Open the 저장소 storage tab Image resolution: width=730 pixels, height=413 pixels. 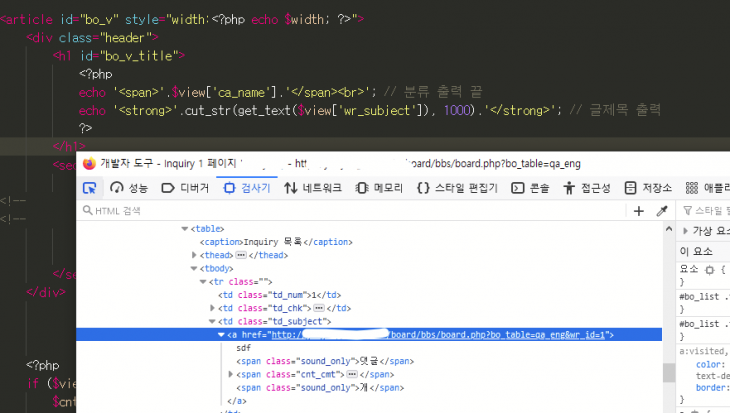tap(648, 188)
